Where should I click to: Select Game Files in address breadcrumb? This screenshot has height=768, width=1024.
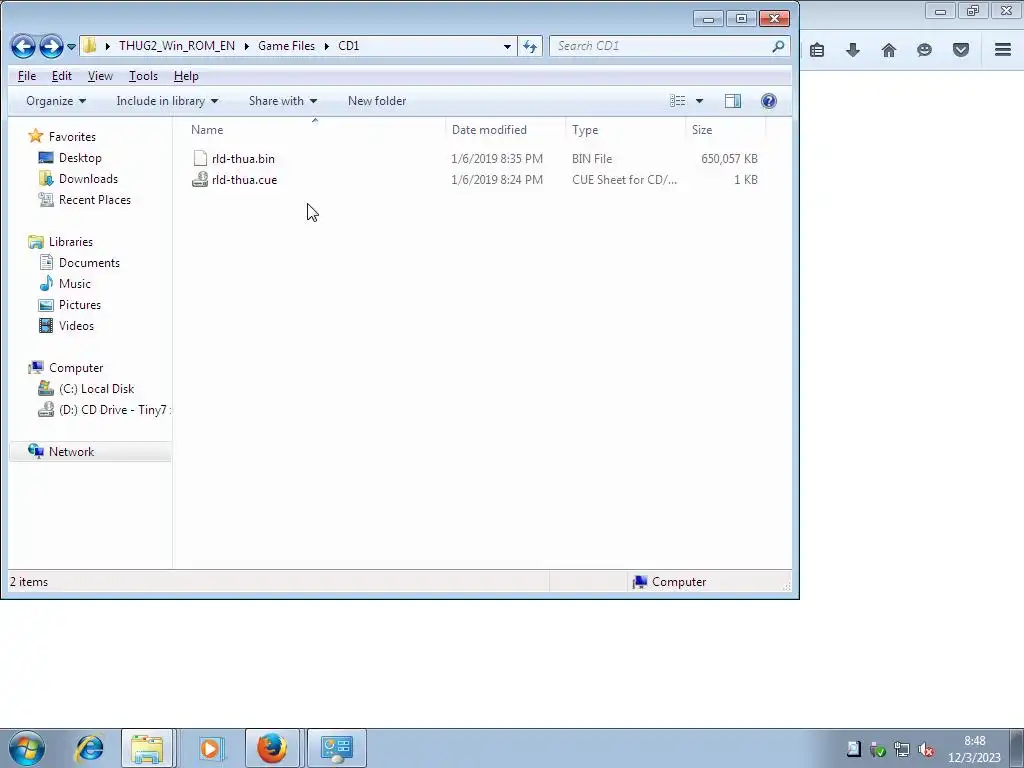(x=286, y=46)
